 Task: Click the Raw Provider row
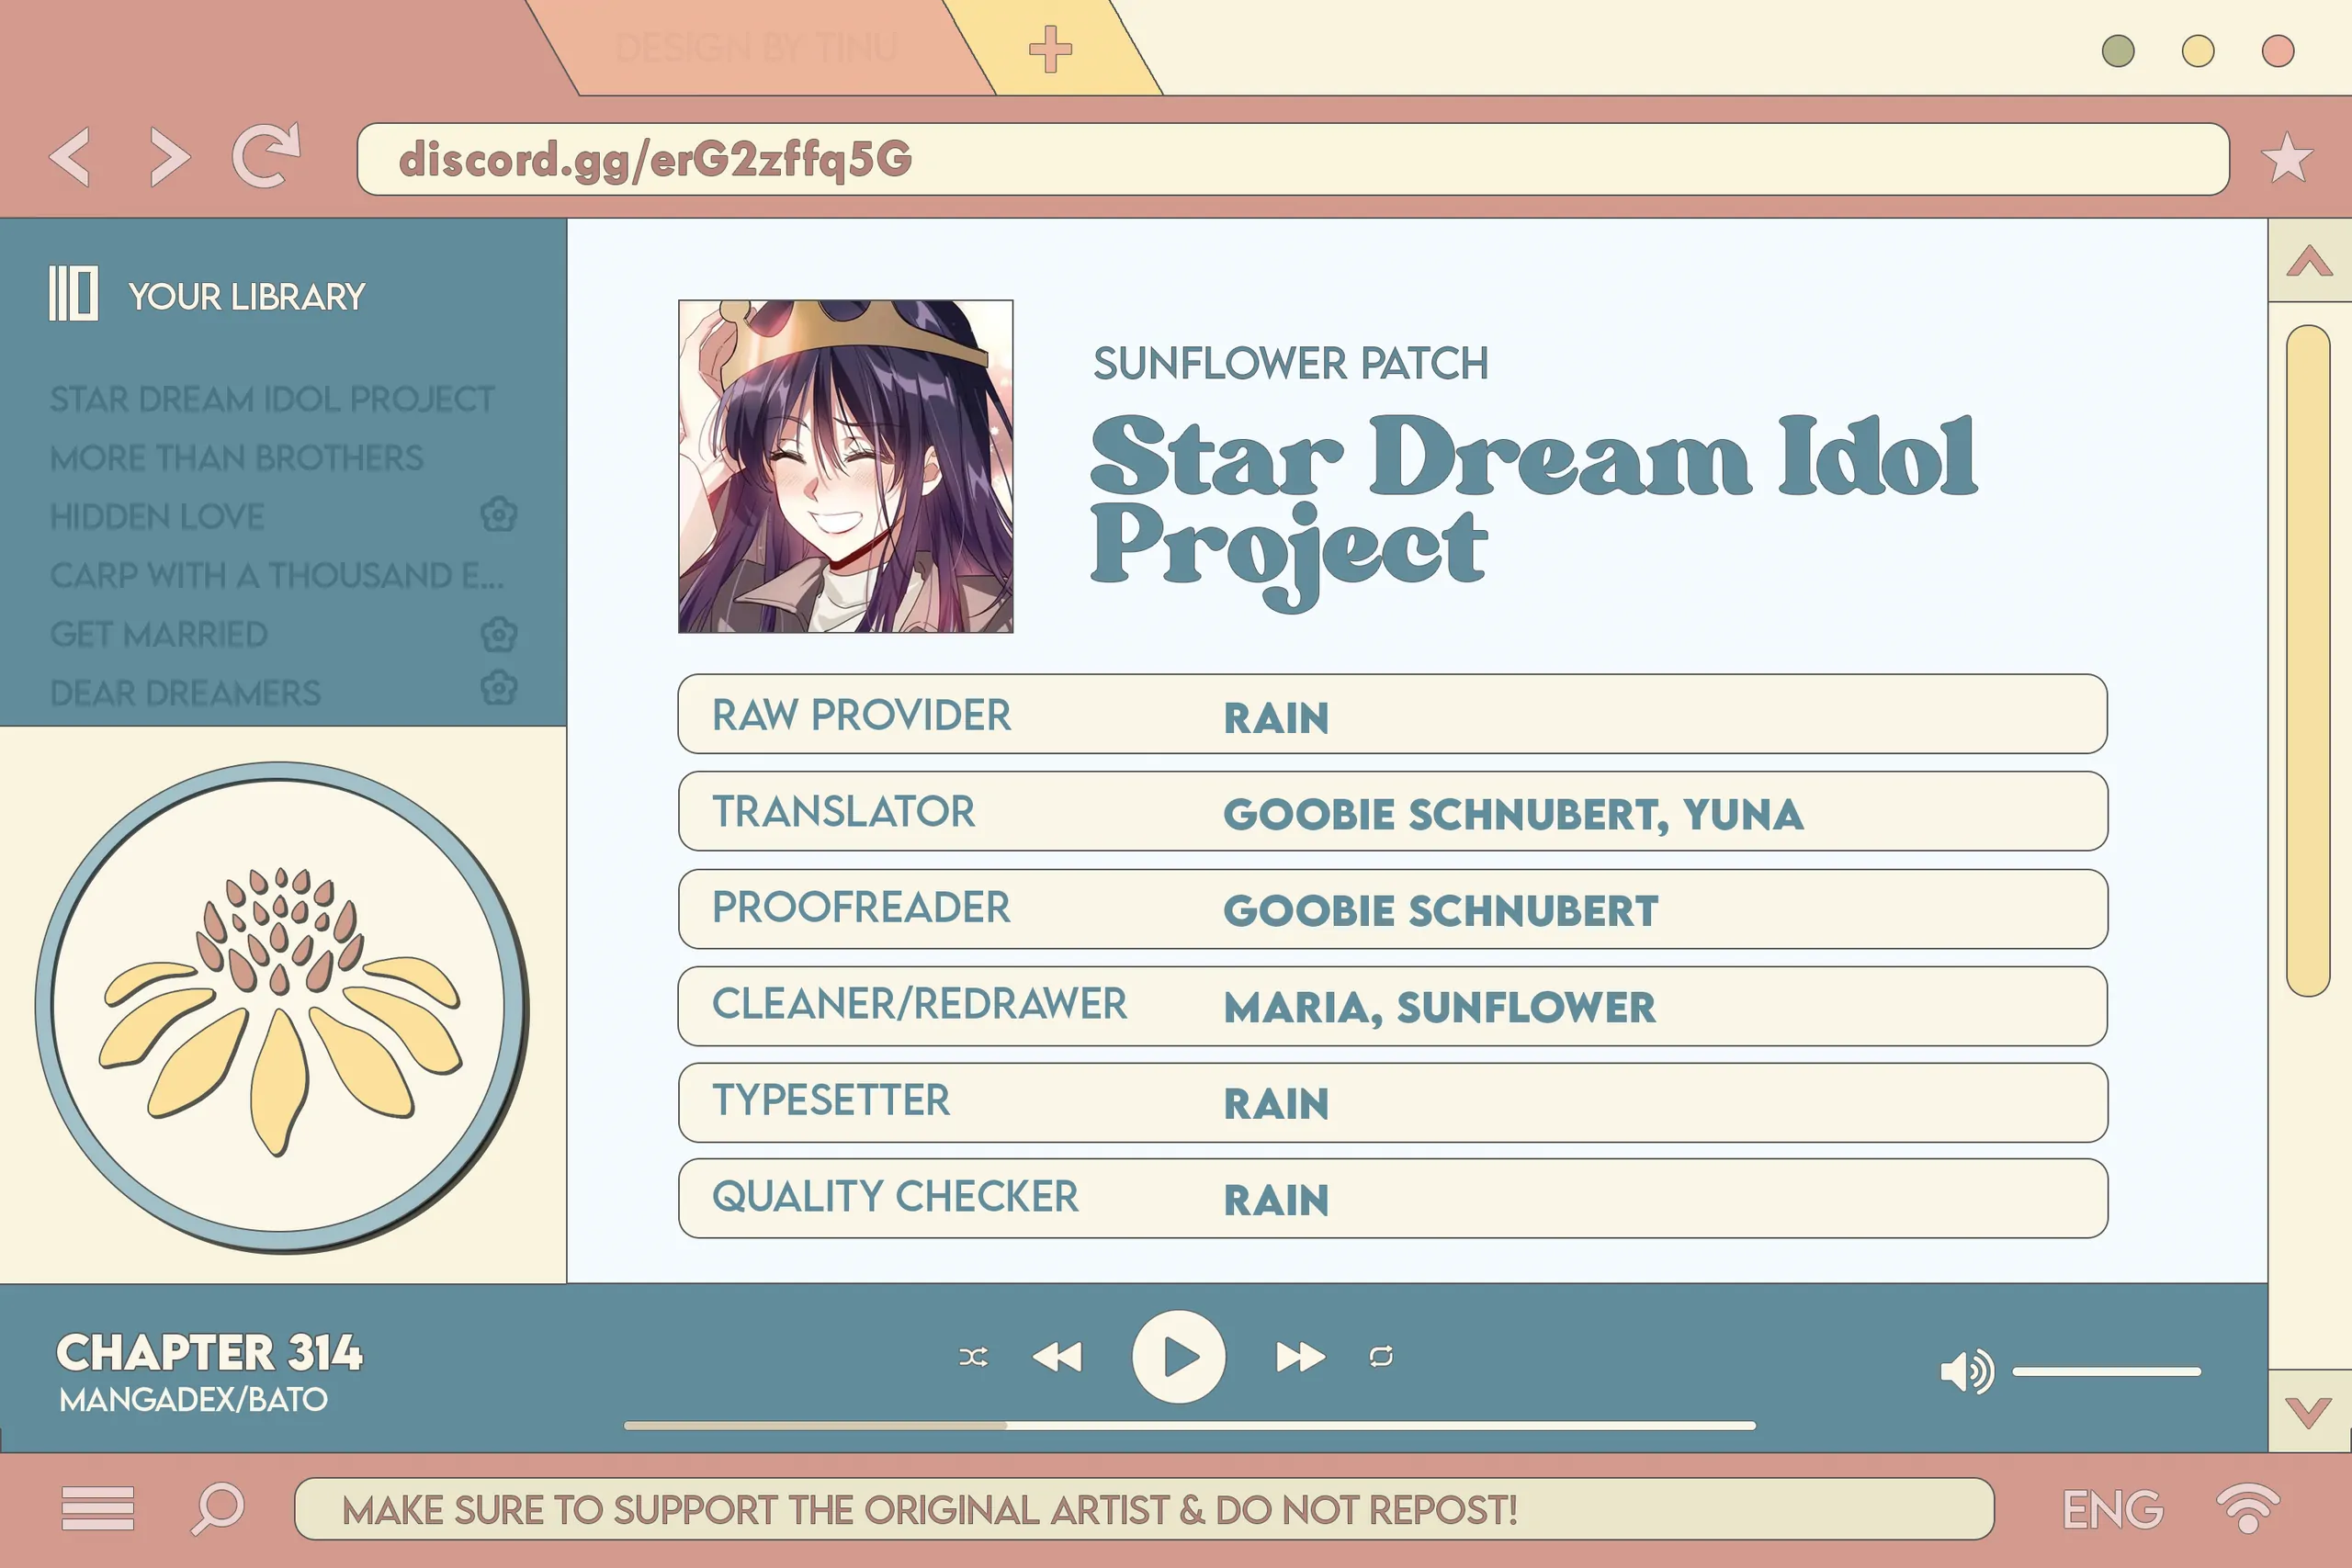pos(1392,714)
